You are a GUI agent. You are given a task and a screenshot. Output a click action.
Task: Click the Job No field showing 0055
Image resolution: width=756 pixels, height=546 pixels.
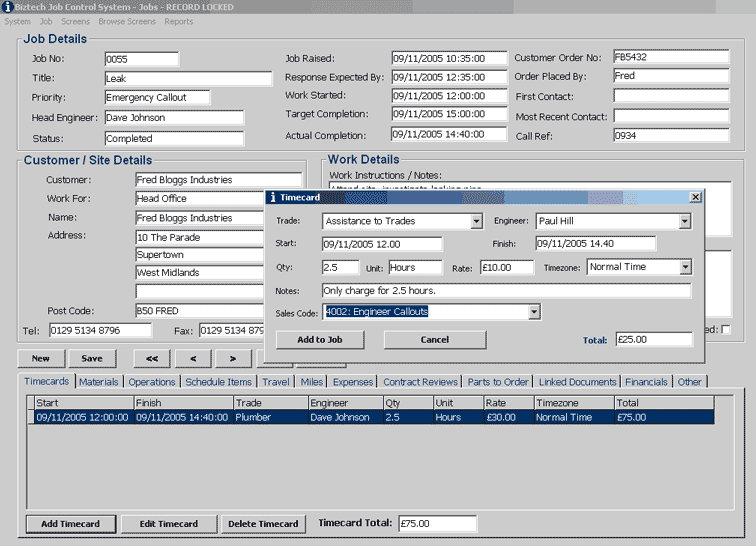[142, 59]
